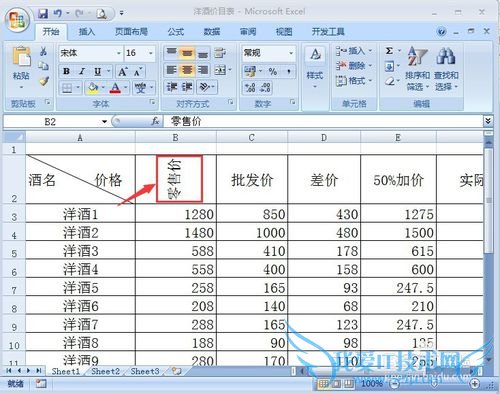Apply the yellow fill color bucket

(93, 88)
